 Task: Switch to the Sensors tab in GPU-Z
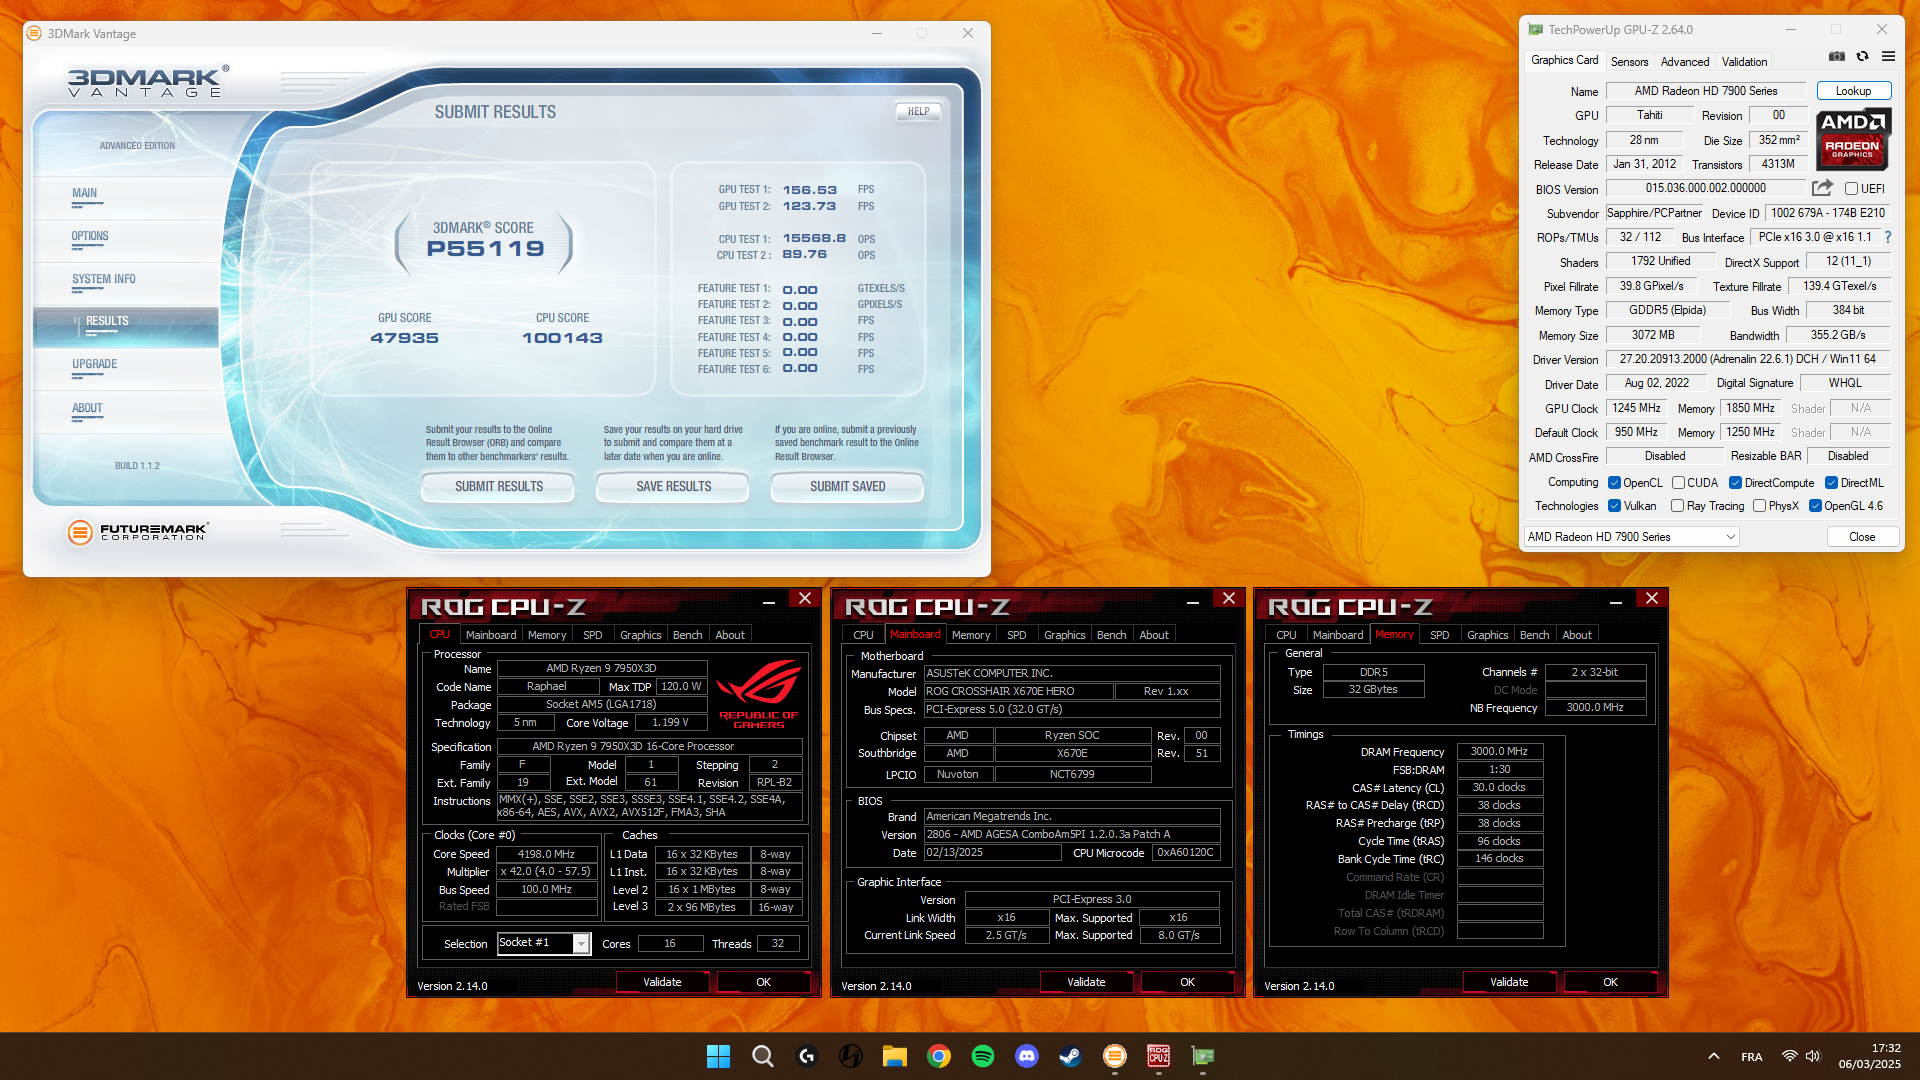1629,61
